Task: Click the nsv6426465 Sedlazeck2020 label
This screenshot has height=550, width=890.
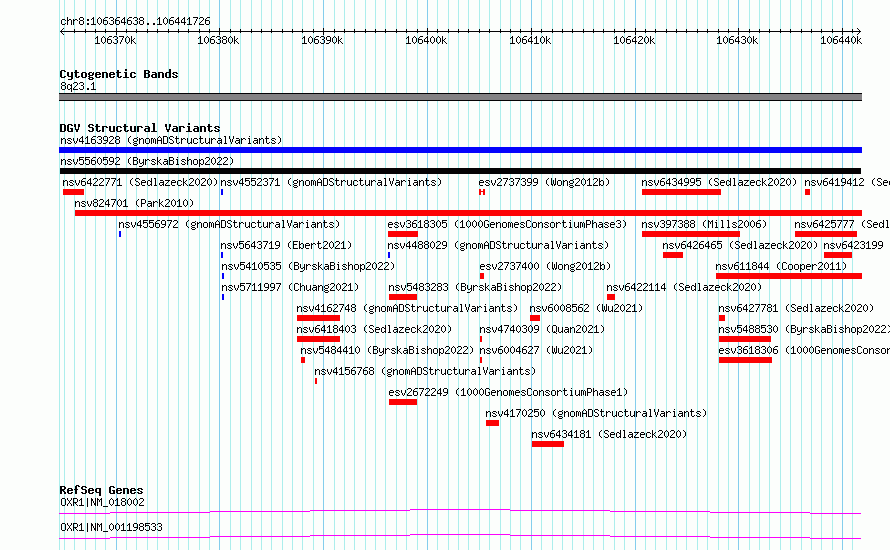Action: (x=740, y=245)
